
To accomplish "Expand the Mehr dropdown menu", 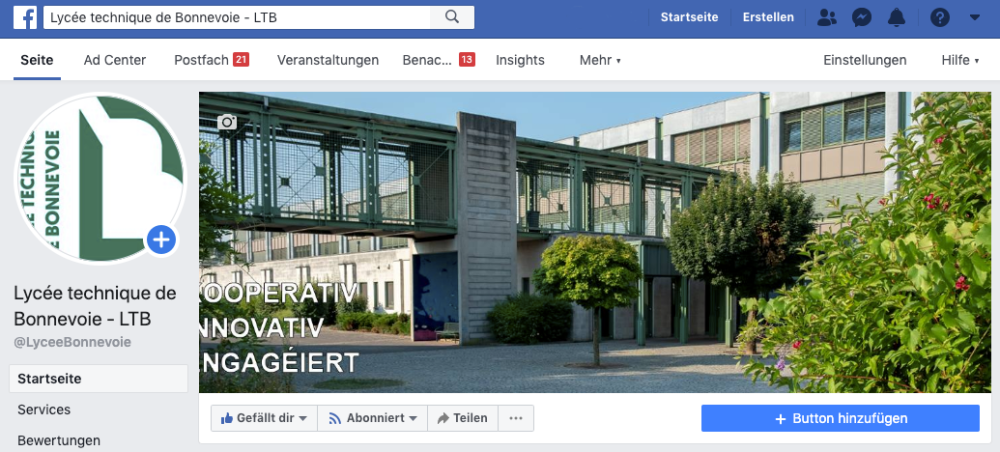I will pos(600,60).
